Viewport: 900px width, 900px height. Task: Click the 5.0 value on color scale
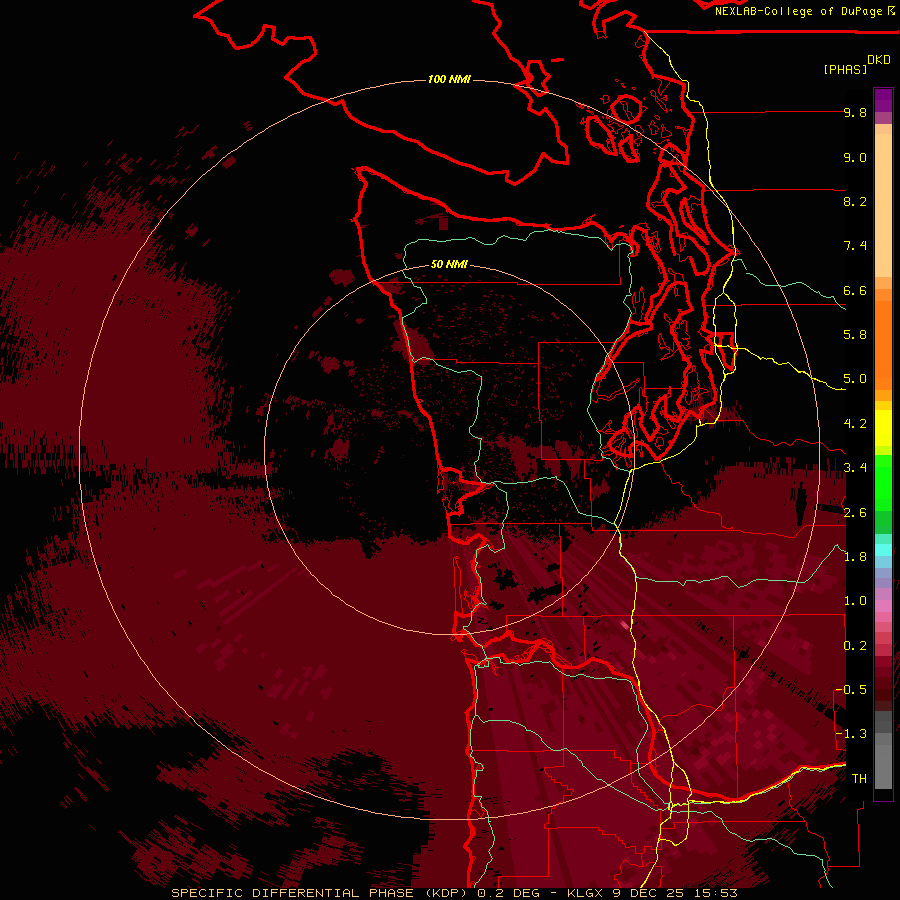point(855,379)
